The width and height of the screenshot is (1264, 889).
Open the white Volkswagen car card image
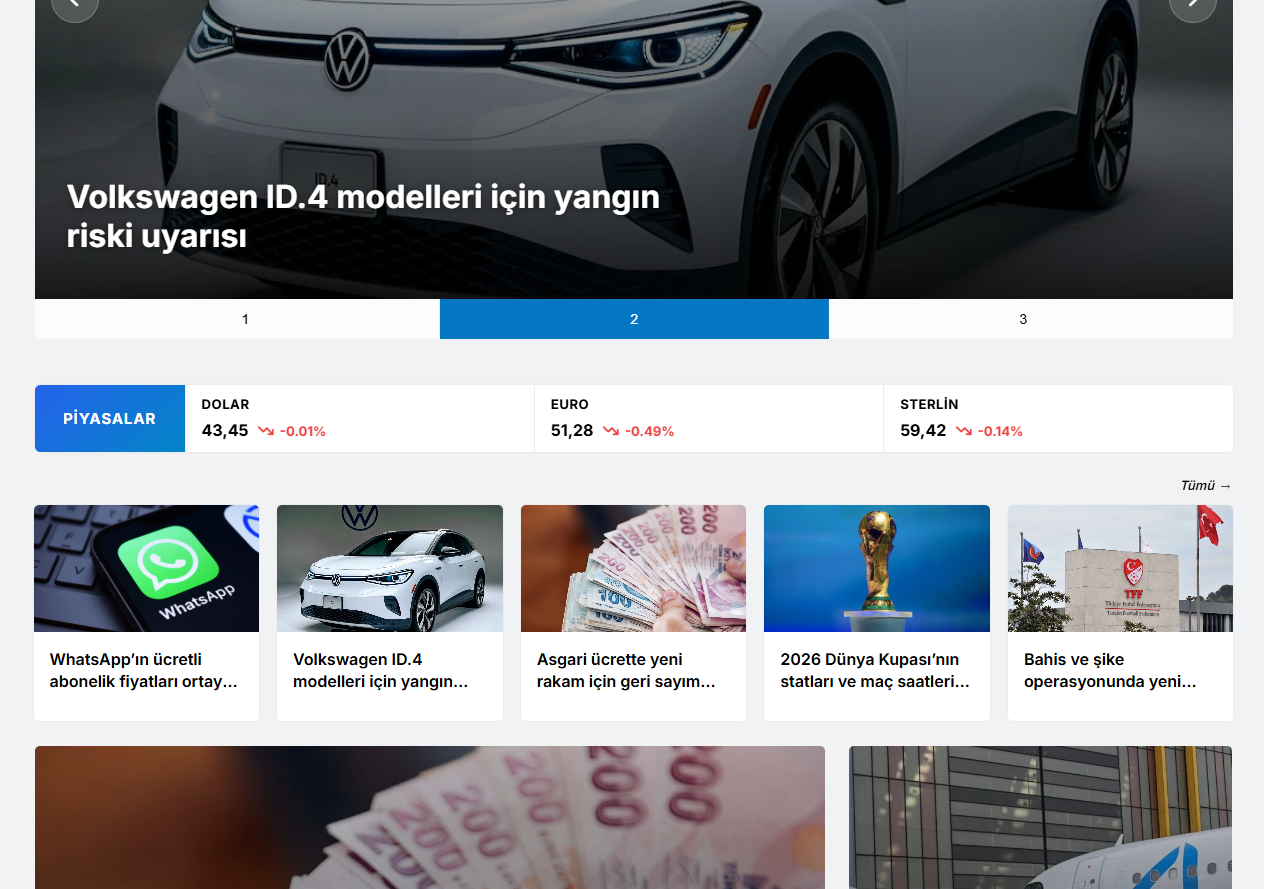390,568
